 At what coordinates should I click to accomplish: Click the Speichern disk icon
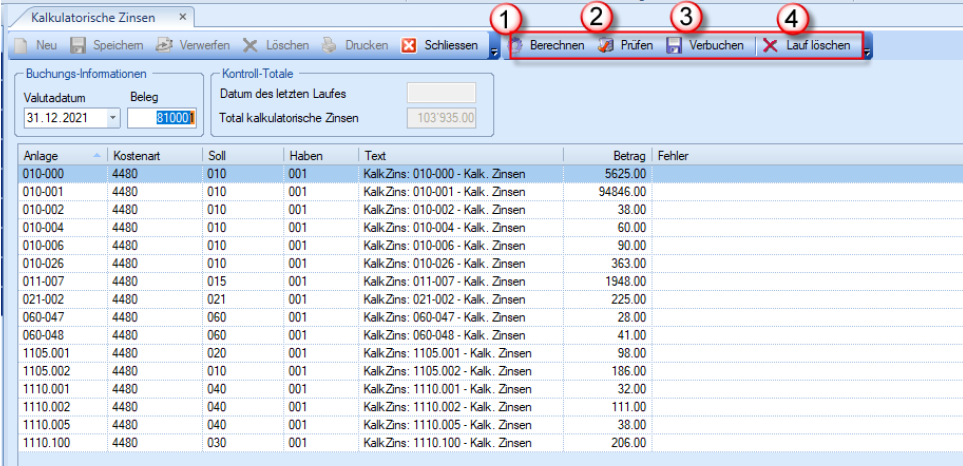click(78, 46)
